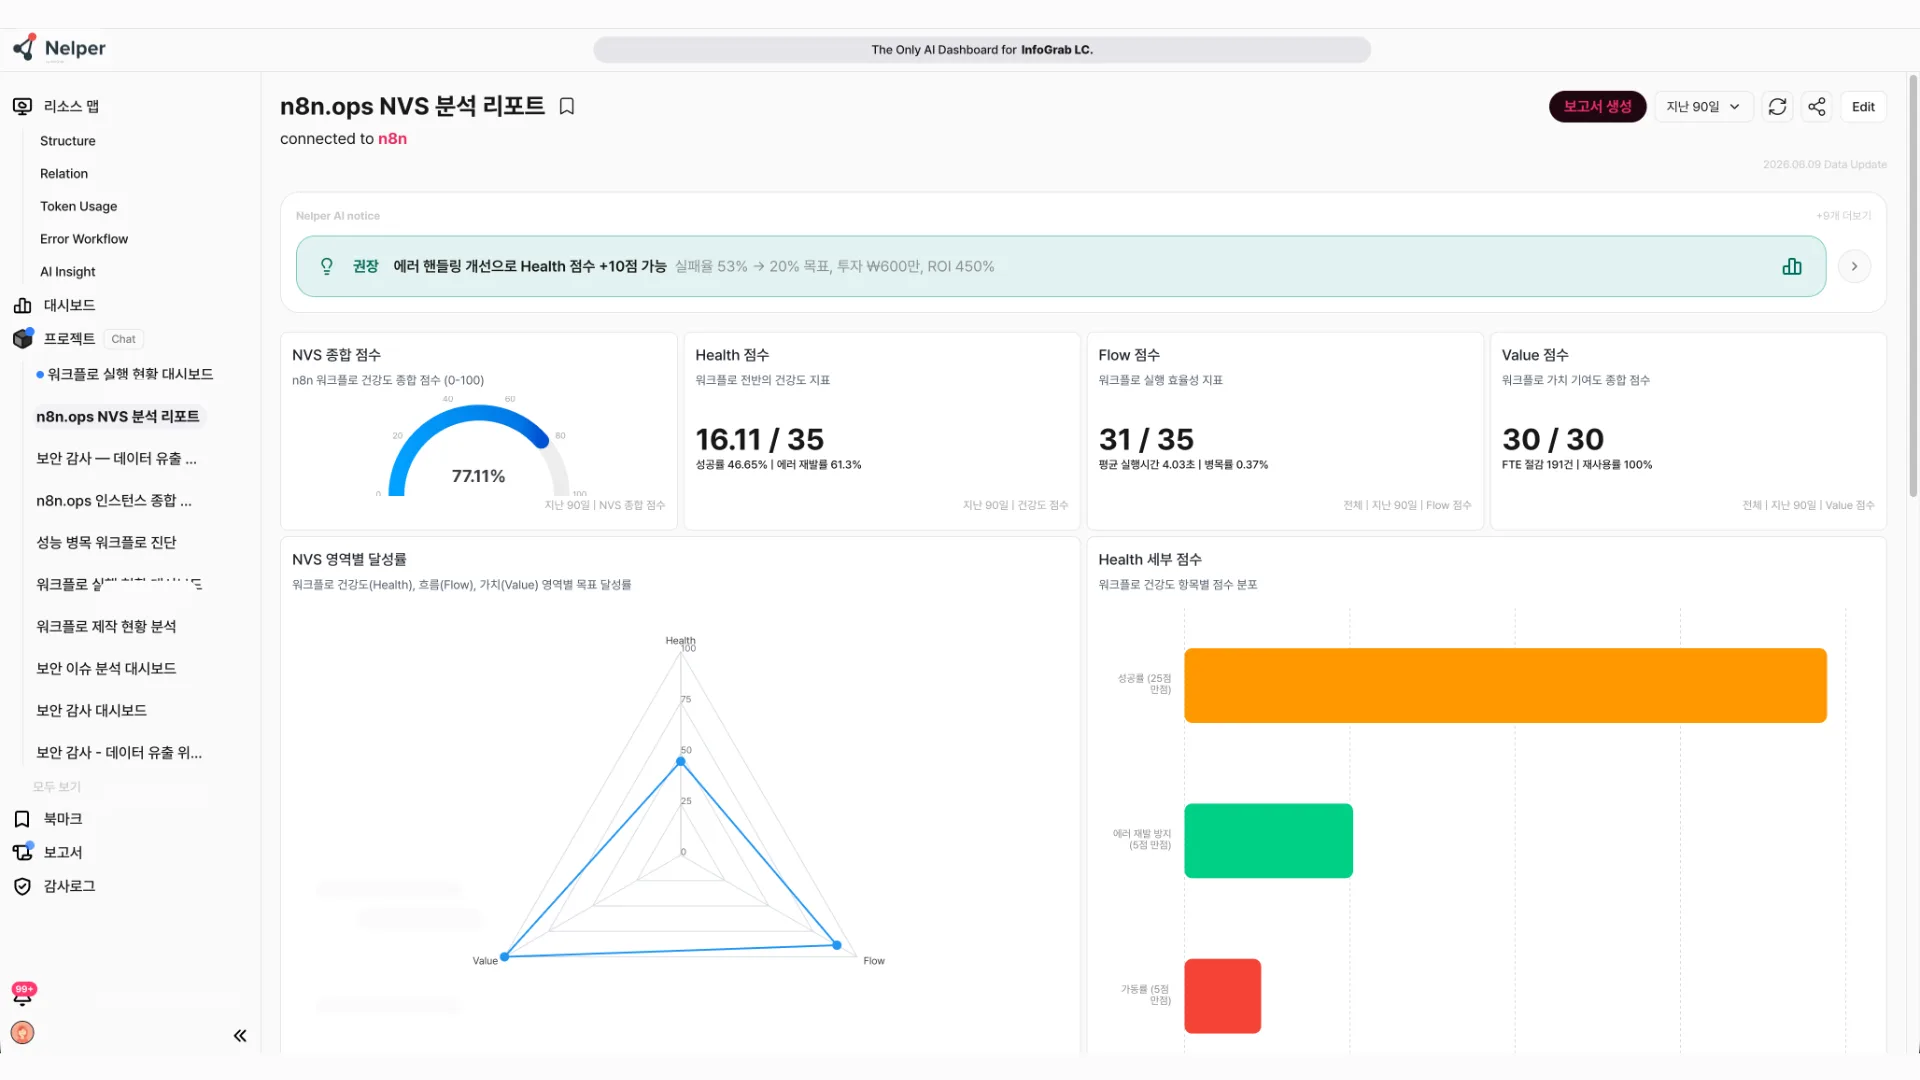Click the chart icon in AI notice banner
Image resolution: width=1920 pixels, height=1080 pixels.
[1792, 266]
